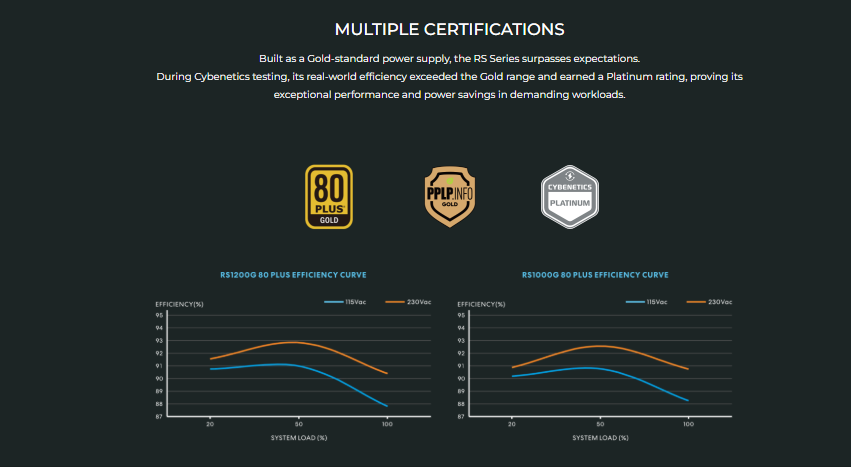Image resolution: width=851 pixels, height=467 pixels.
Task: Click the paragraph text mentioning Cybenetics testing
Action: (x=449, y=77)
